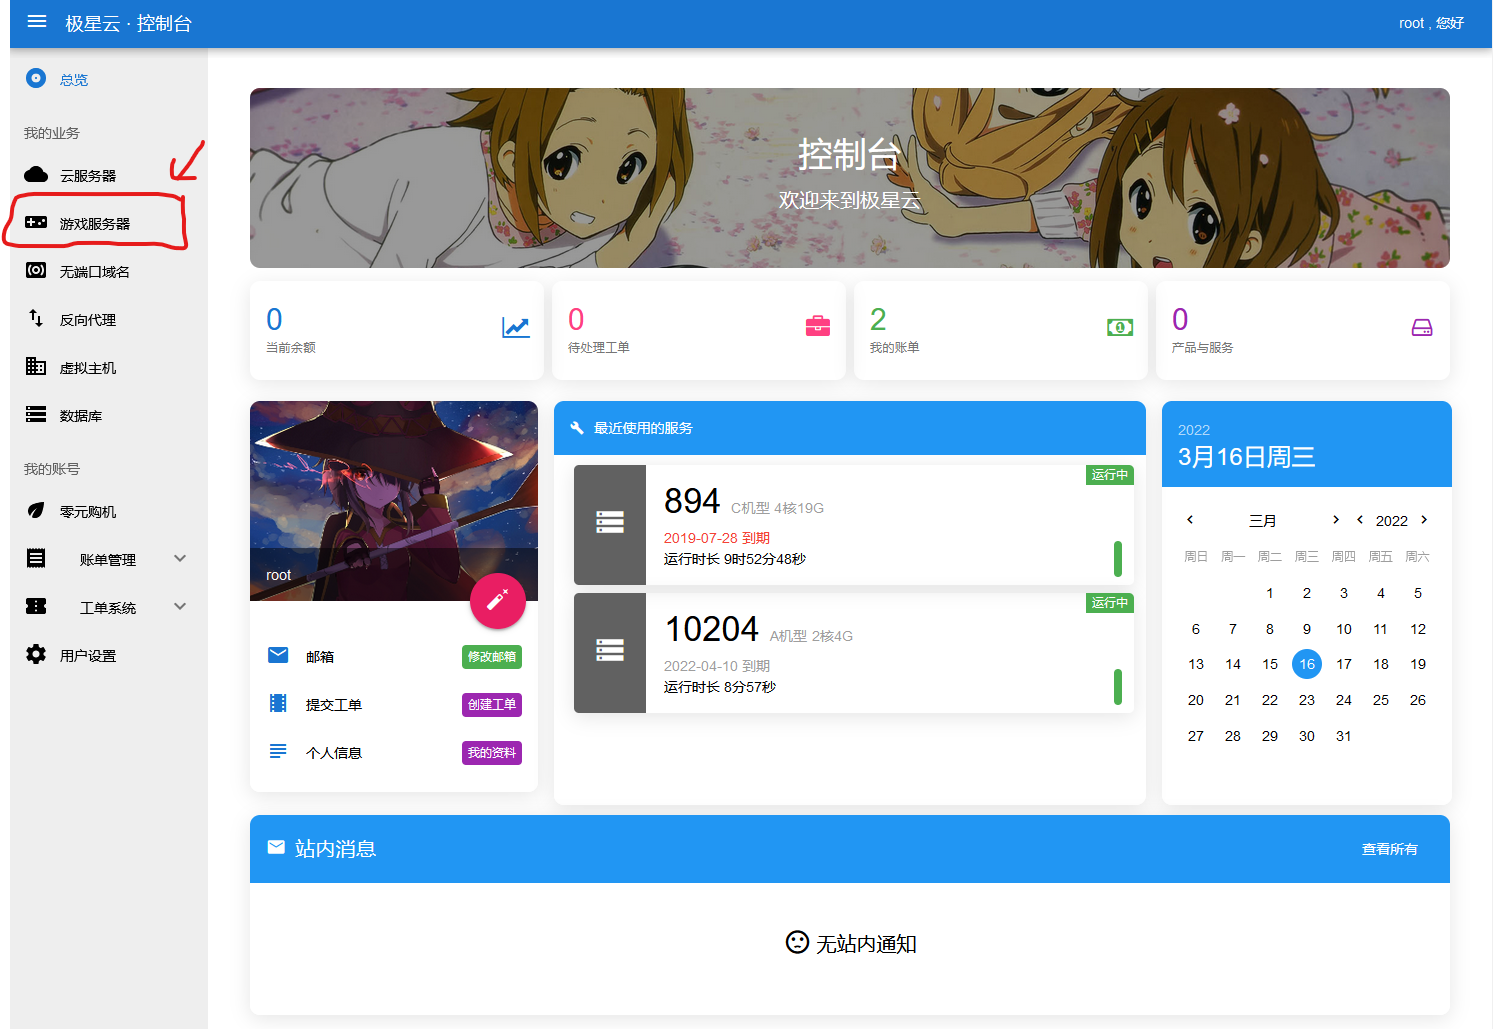Click the film-strip icon beside 提交工单
Screen dimensions: 1493x1029
[x=278, y=703]
